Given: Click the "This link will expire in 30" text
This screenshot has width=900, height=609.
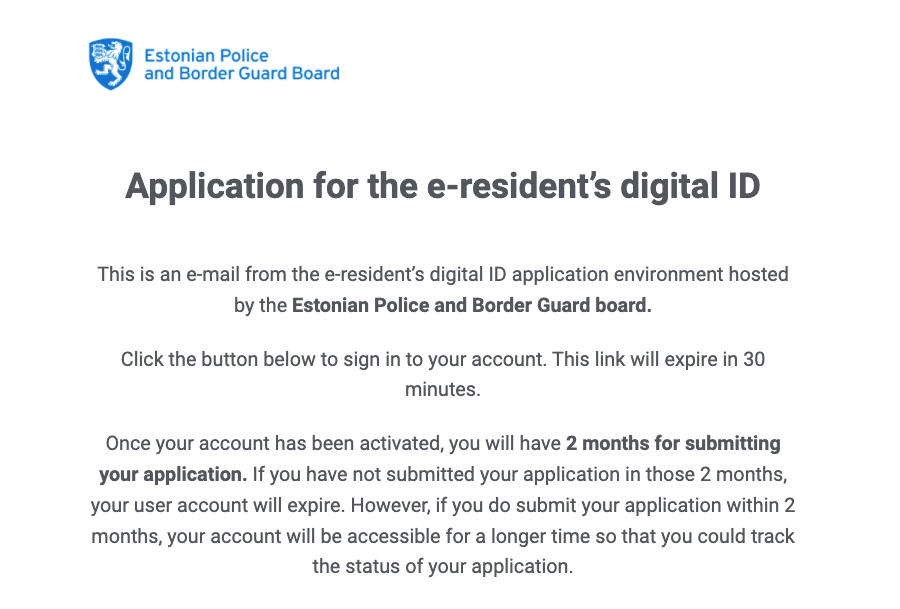Looking at the screenshot, I should (658, 359).
